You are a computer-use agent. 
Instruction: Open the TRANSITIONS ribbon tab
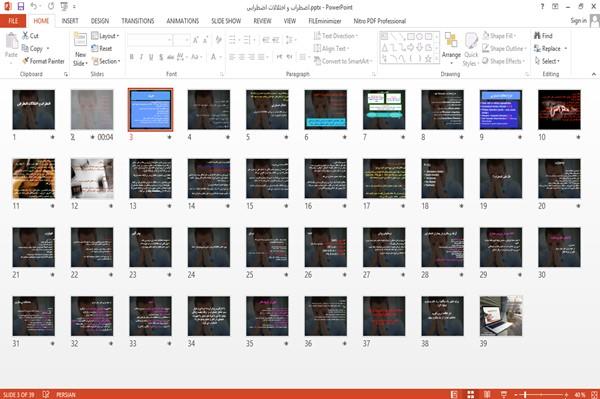[x=138, y=21]
